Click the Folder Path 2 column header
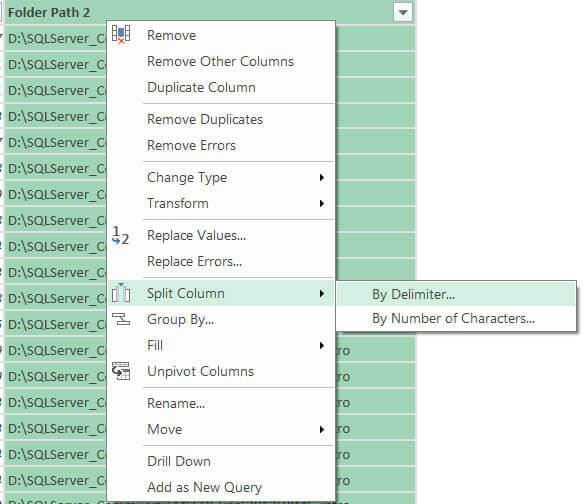 [x=209, y=12]
